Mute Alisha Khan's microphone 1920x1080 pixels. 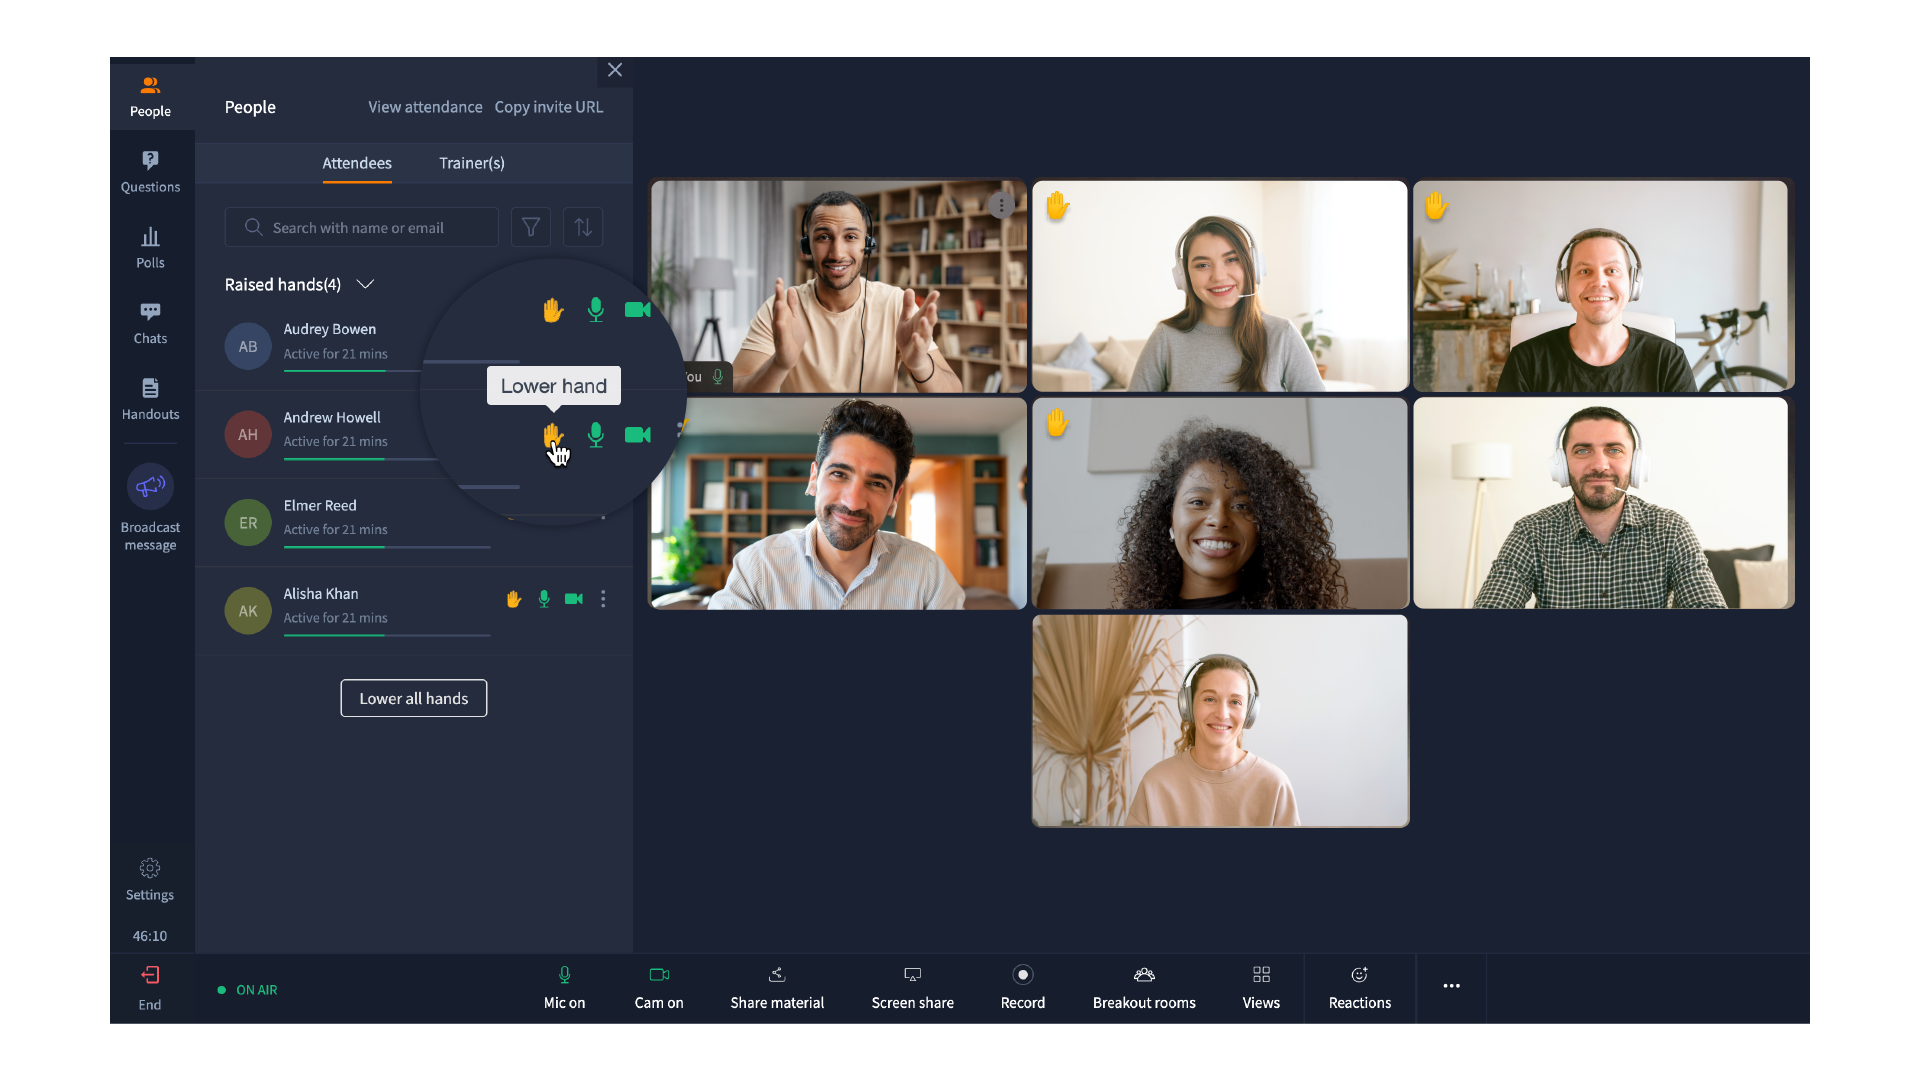544,599
